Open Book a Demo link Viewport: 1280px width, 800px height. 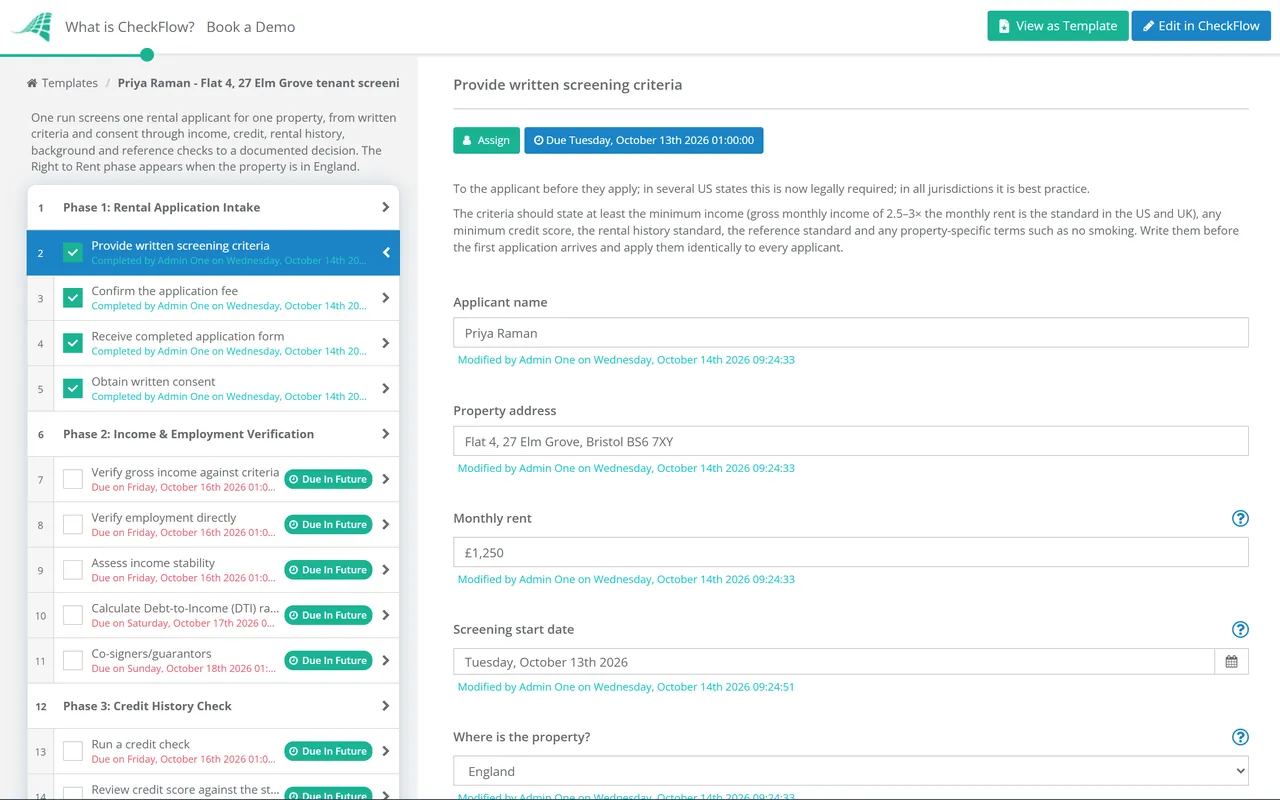click(x=251, y=27)
